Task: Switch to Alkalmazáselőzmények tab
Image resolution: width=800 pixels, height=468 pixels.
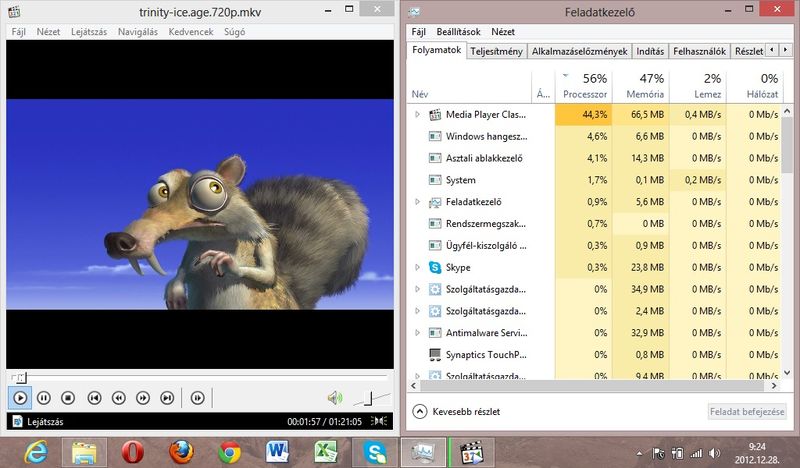Action: pyautogui.click(x=580, y=51)
